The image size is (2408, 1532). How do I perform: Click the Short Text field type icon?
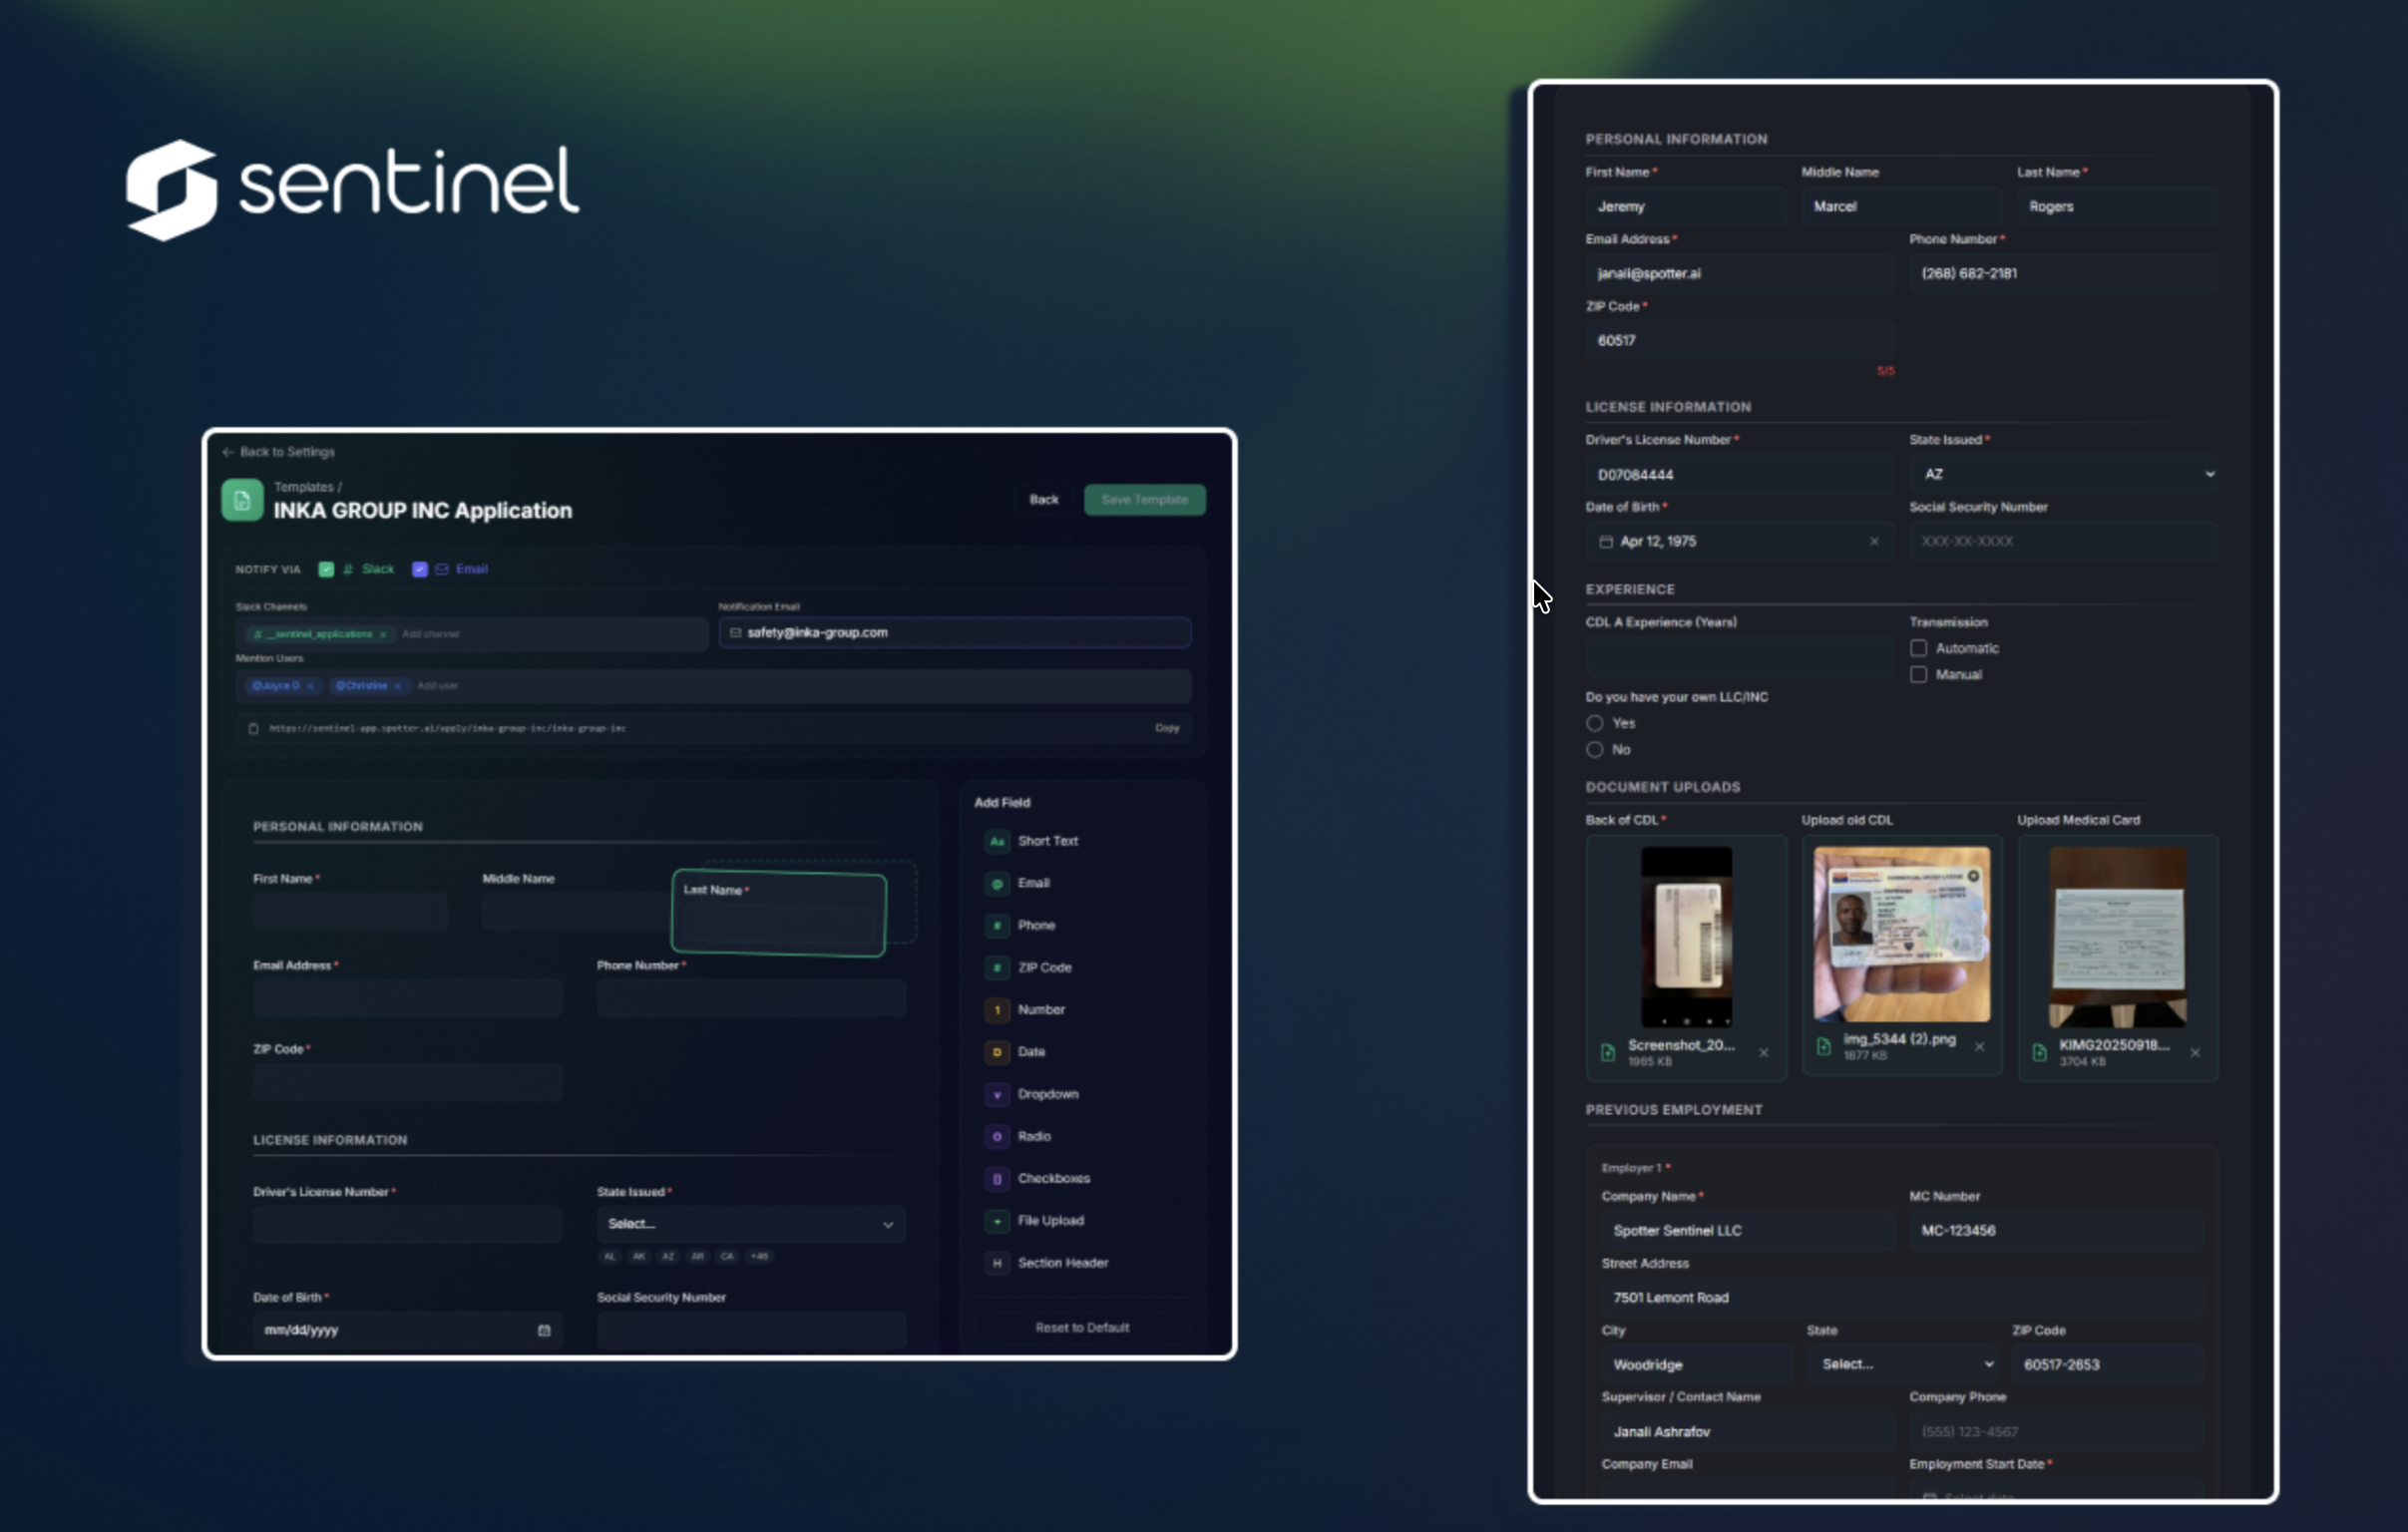(996, 841)
